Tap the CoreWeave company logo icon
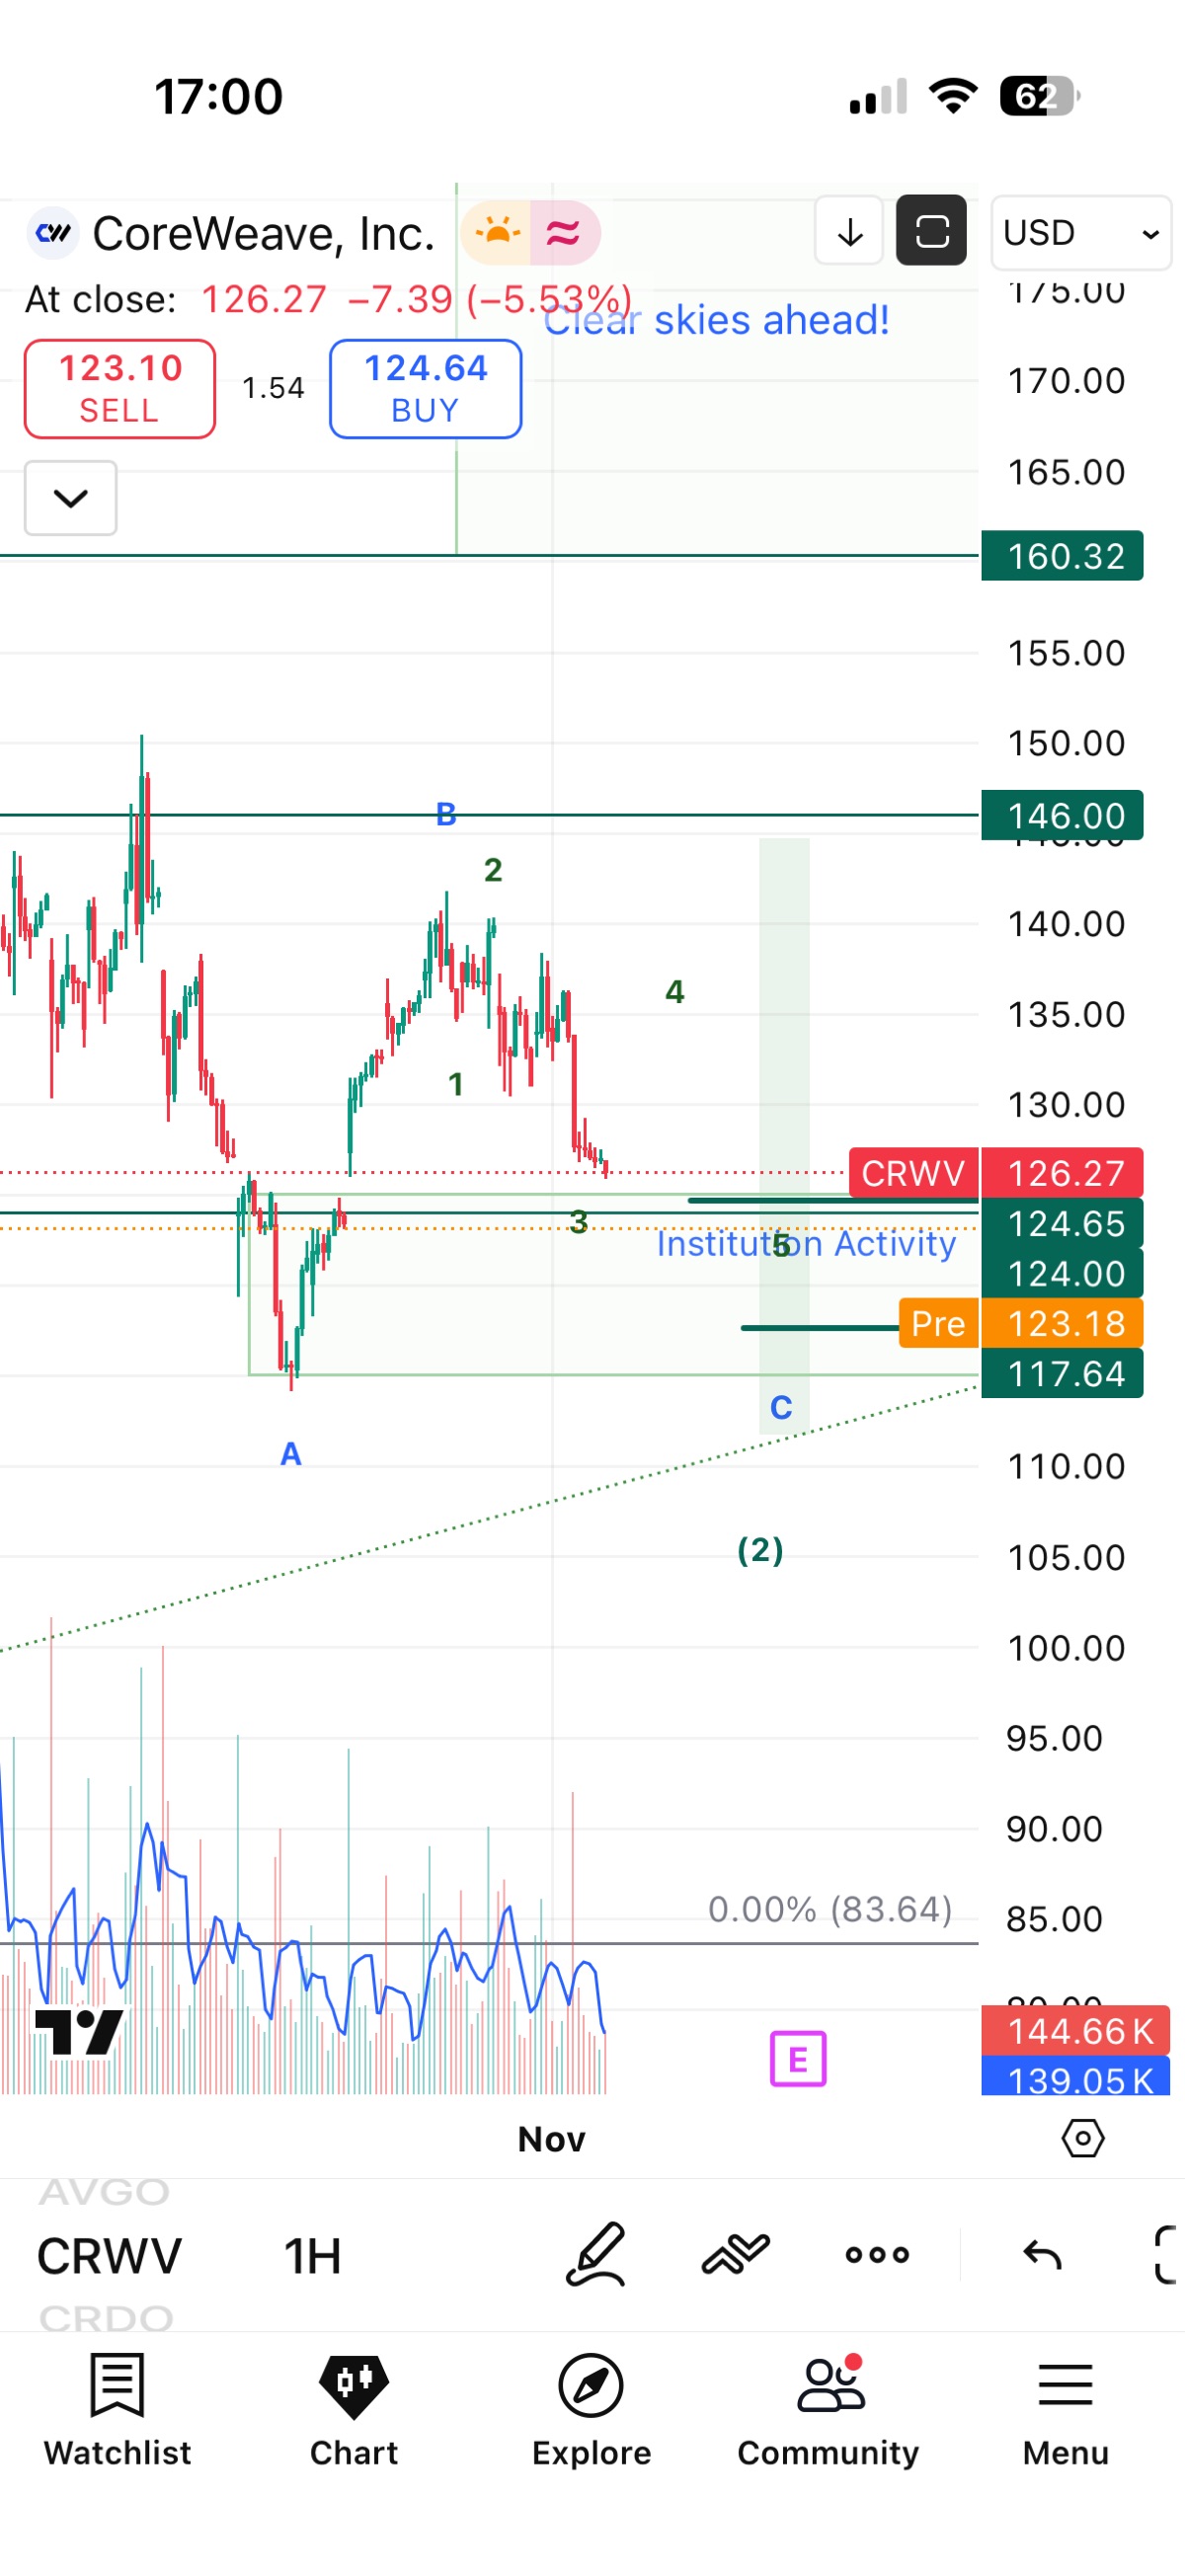The width and height of the screenshot is (1185, 2576). click(x=52, y=233)
